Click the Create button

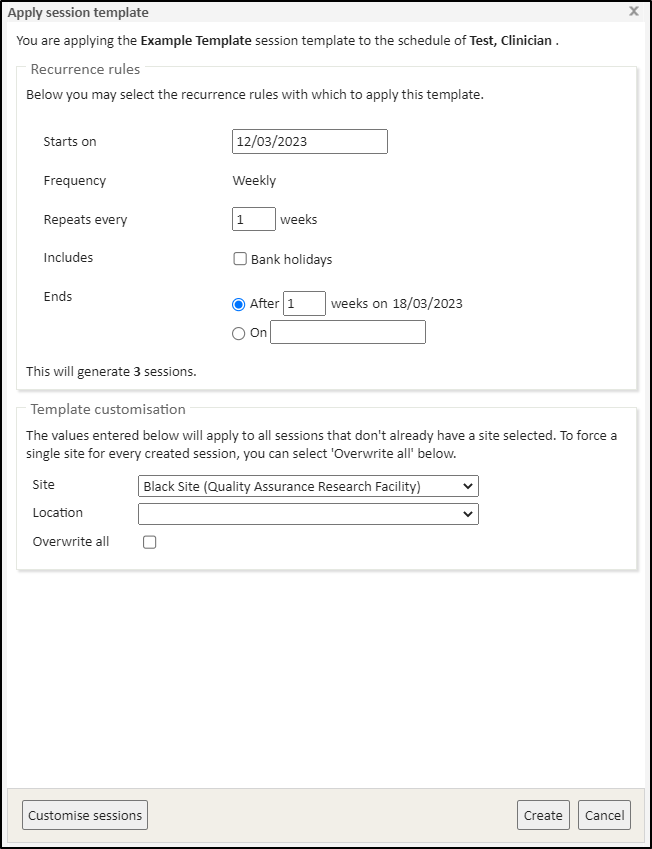click(543, 815)
